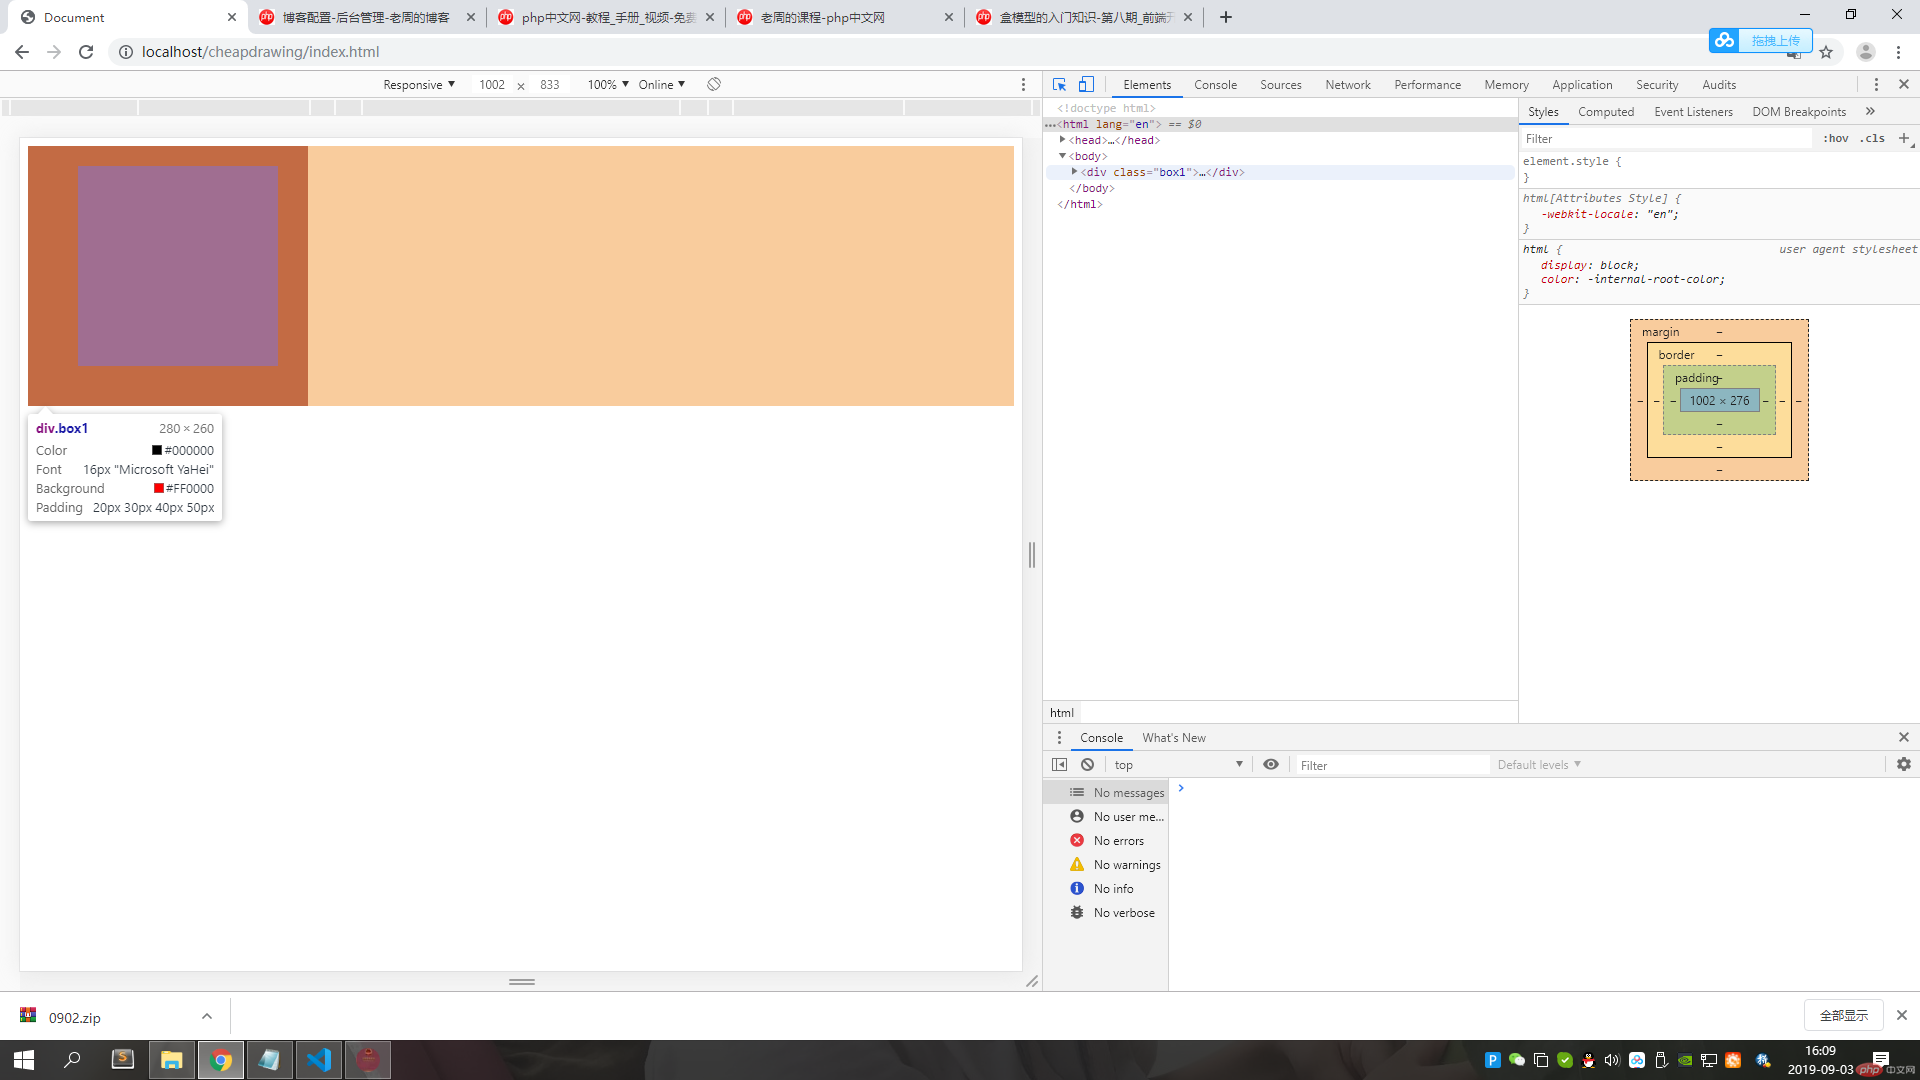
Task: Open the Default levels dropdown
Action: [1539, 765]
